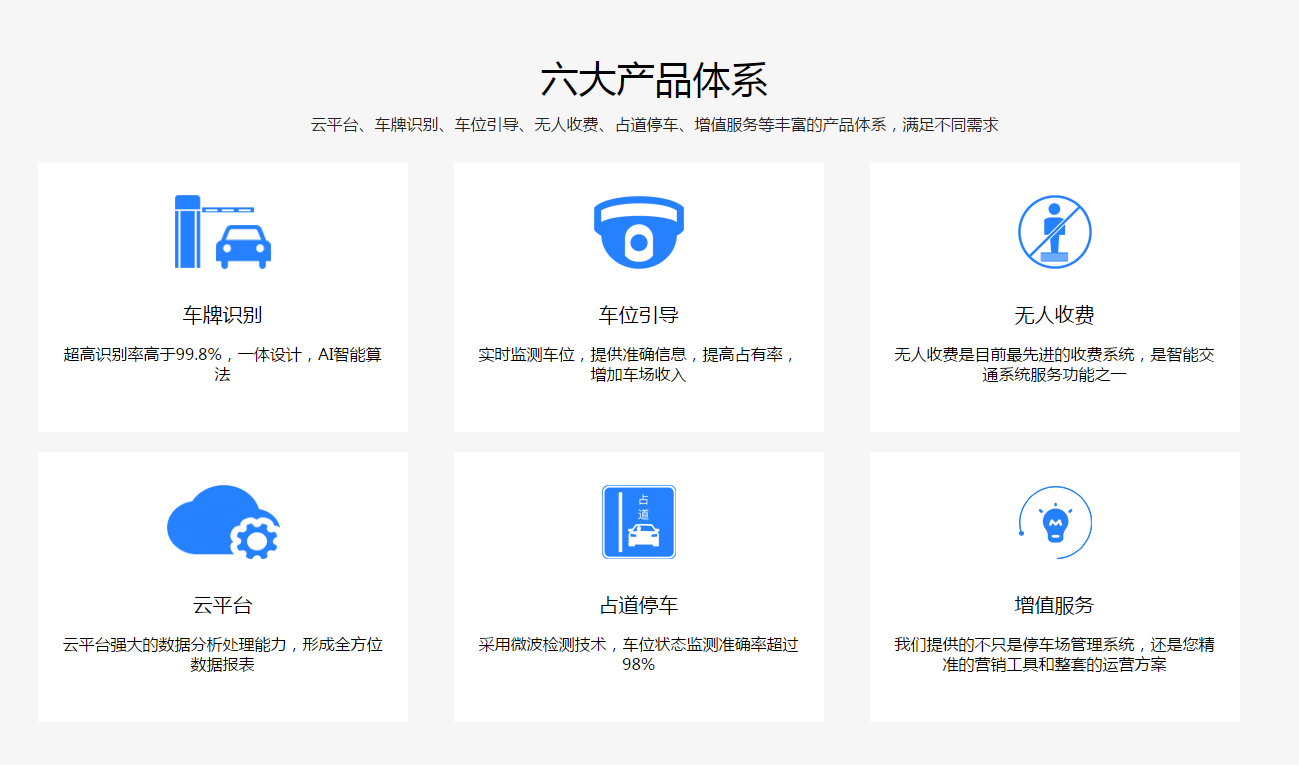Screen dimensions: 1299x765
Task: Click the crossed-out person icon for 无人收费
Action: (1054, 232)
